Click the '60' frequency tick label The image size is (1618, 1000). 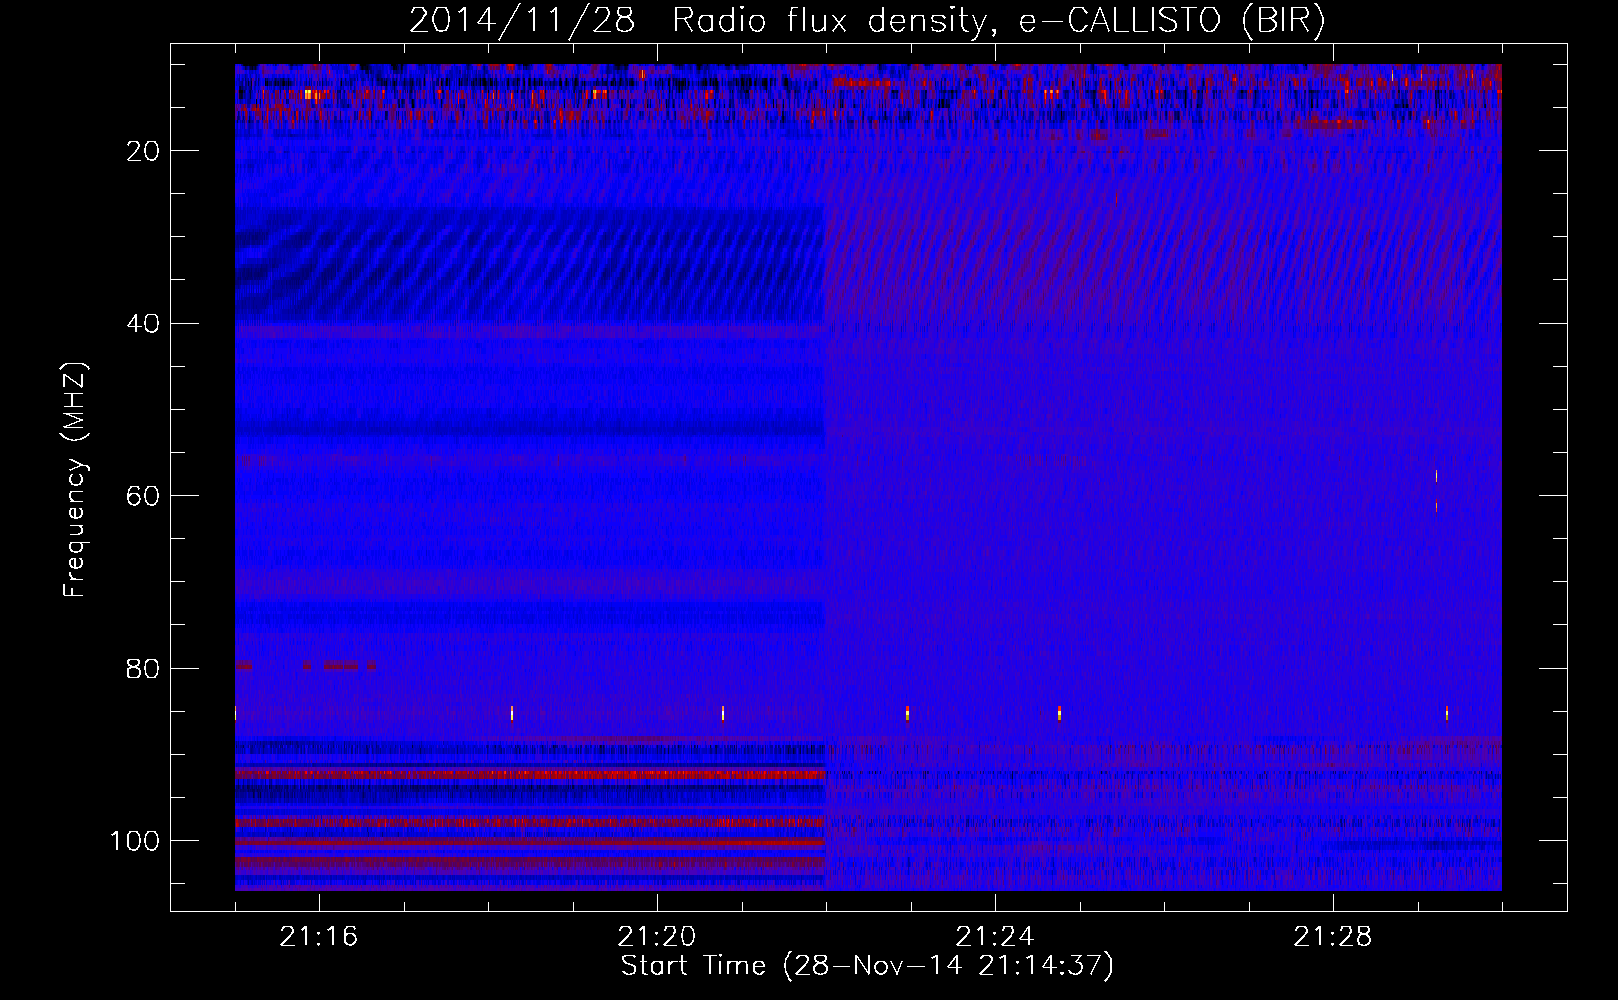143,496
